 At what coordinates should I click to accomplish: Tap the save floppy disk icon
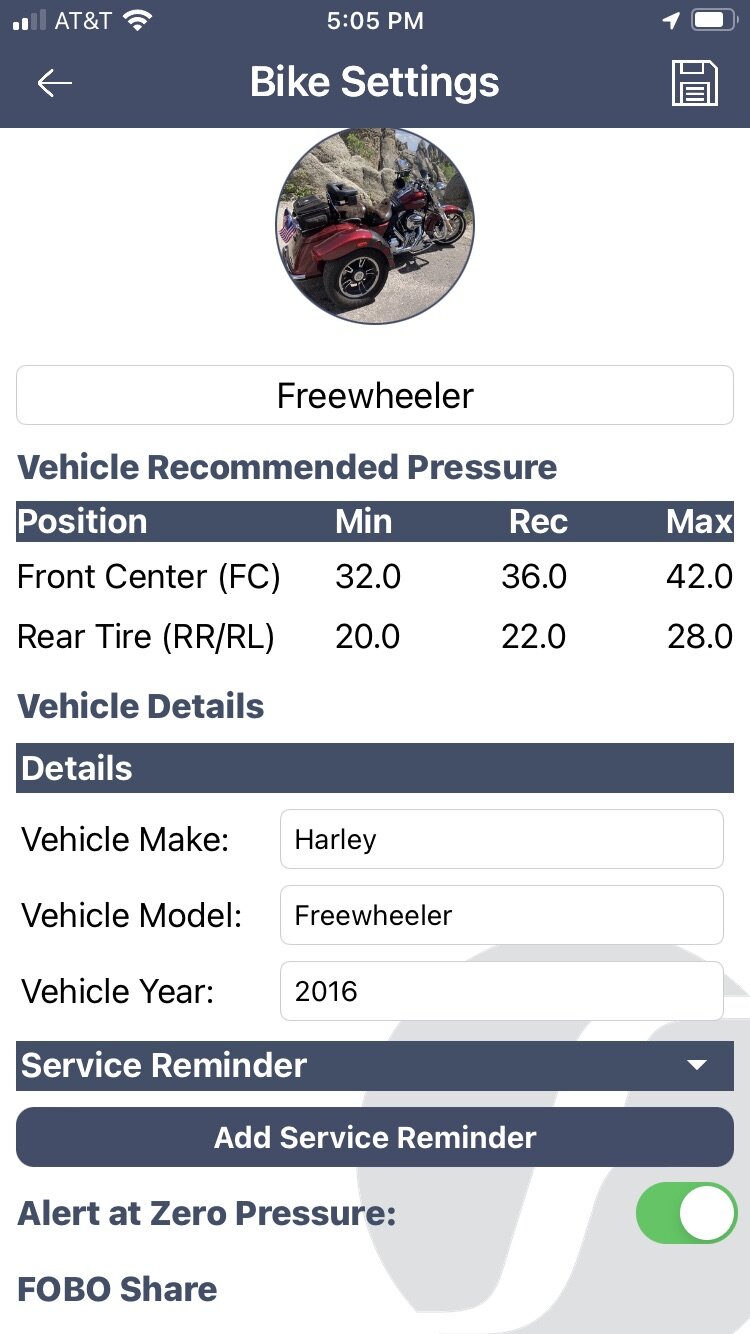pos(695,83)
